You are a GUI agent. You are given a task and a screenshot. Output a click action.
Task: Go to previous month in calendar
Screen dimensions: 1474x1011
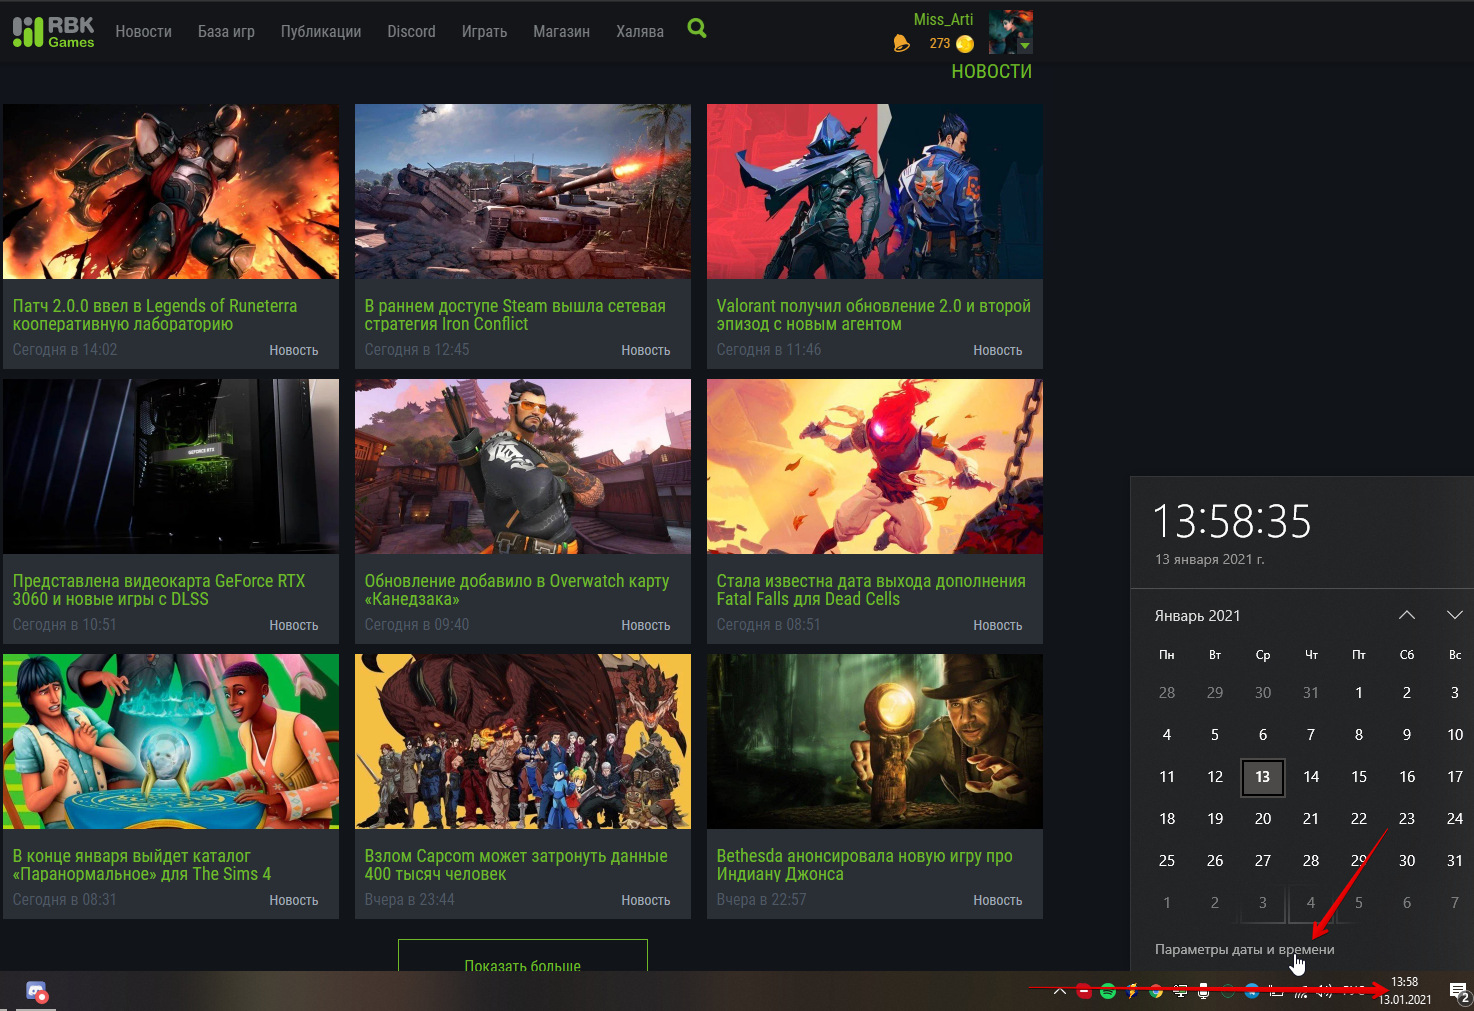[1407, 615]
